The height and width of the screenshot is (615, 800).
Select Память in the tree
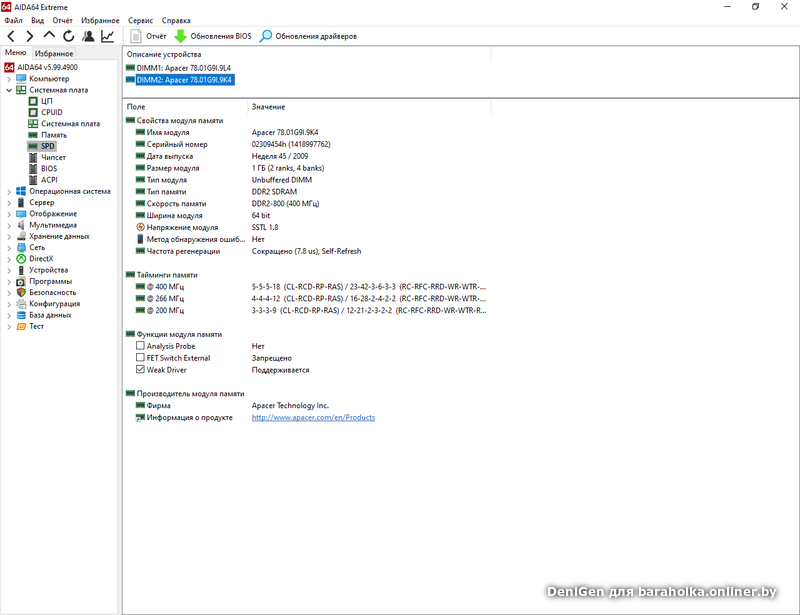tap(54, 135)
